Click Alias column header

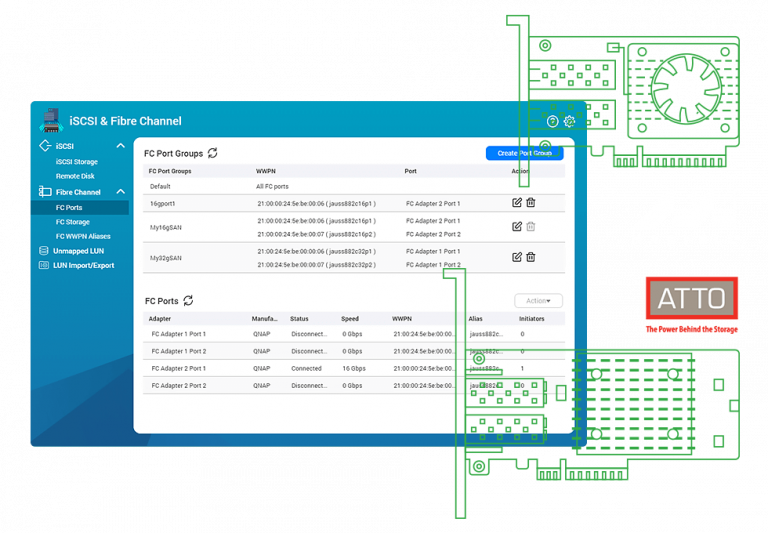(x=475, y=319)
